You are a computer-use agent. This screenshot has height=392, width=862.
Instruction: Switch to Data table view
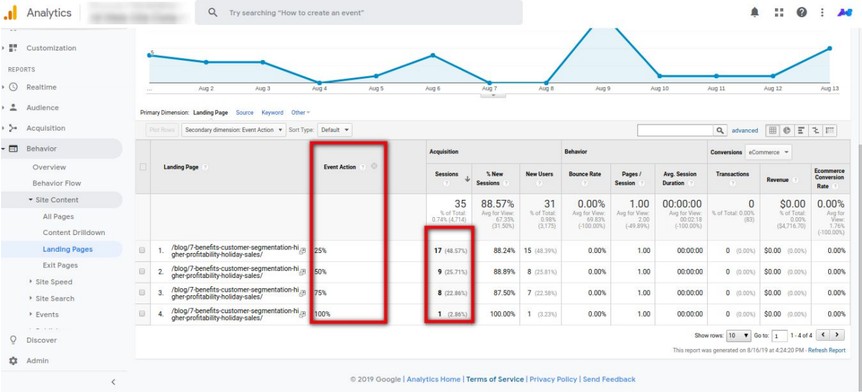click(773, 130)
